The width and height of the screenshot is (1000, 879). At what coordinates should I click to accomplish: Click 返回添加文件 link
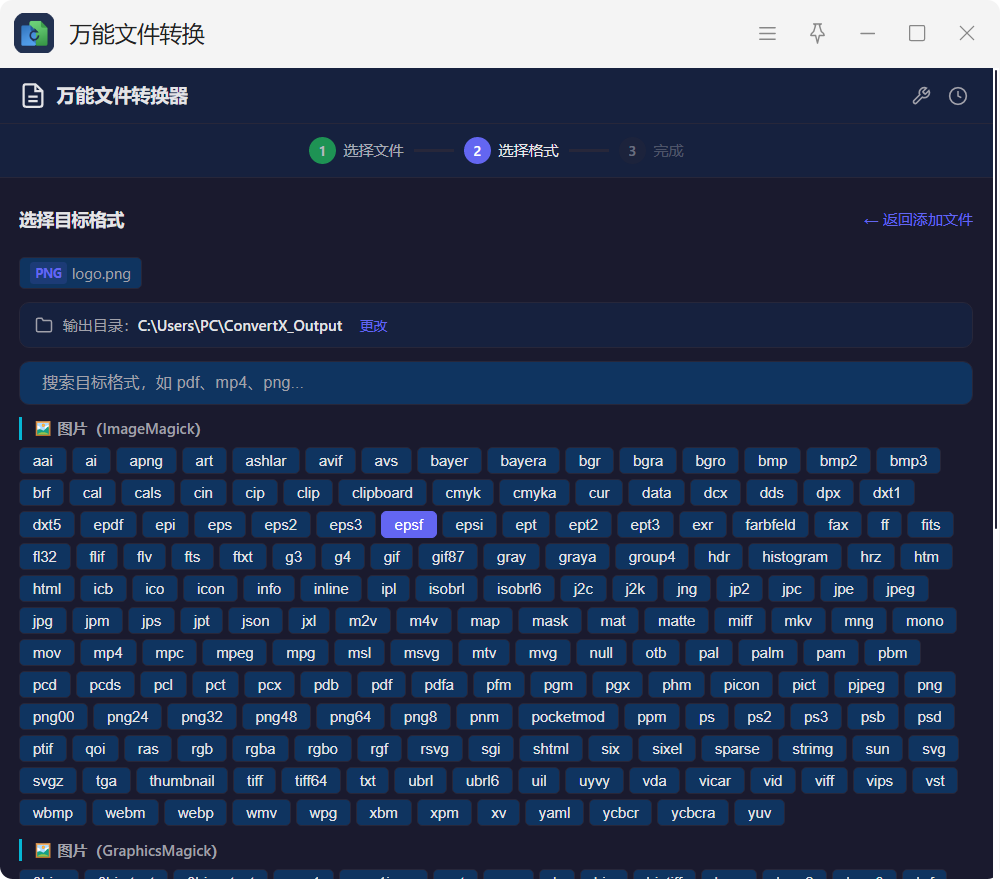pyautogui.click(x=918, y=220)
